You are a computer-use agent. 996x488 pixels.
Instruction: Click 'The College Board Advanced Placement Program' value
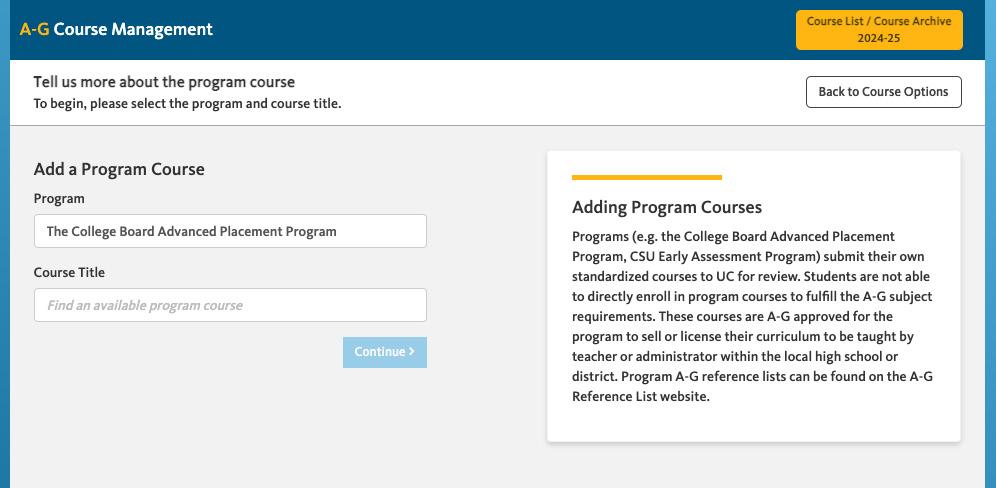191,231
